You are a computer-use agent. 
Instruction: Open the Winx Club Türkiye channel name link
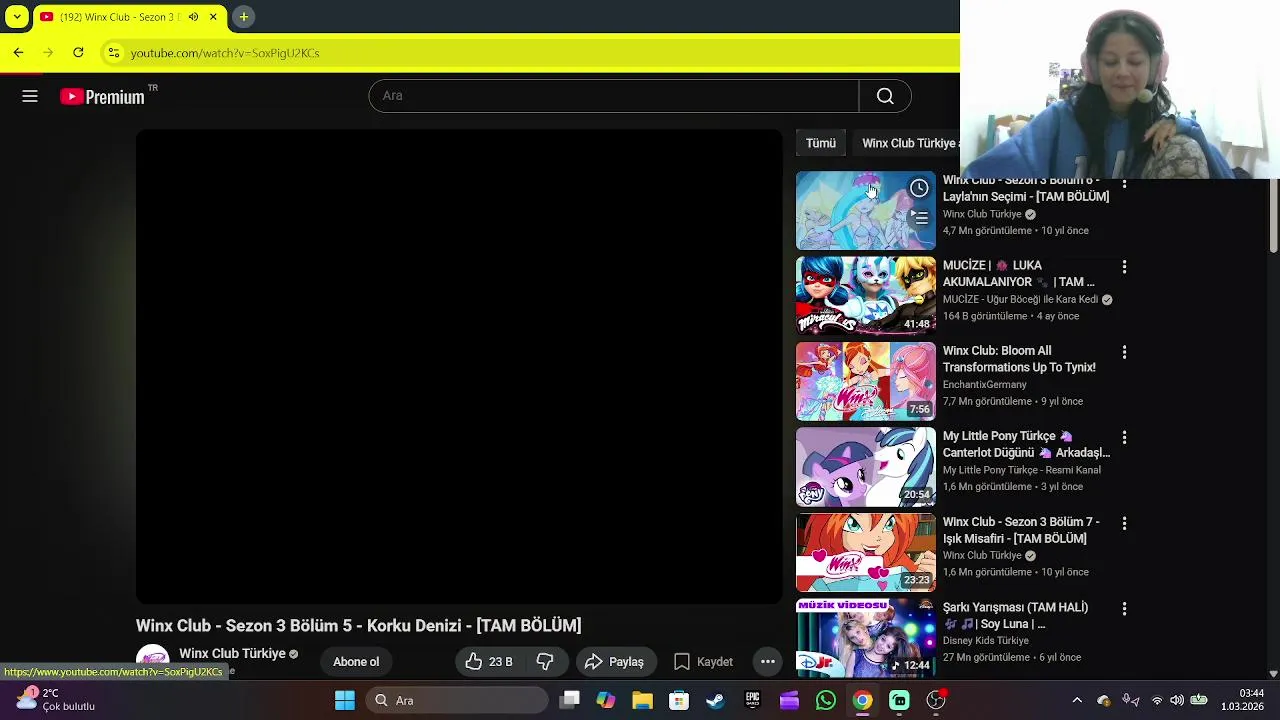tap(232, 653)
